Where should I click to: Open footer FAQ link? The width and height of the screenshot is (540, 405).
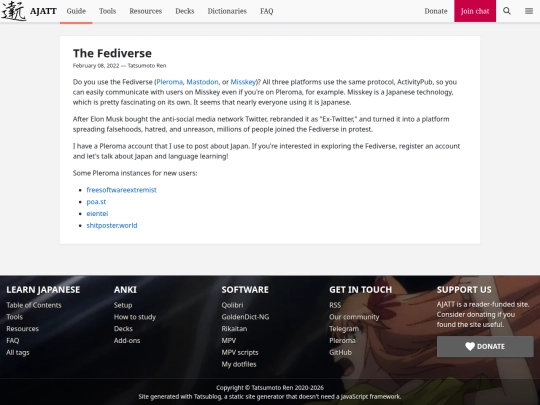click(x=13, y=341)
